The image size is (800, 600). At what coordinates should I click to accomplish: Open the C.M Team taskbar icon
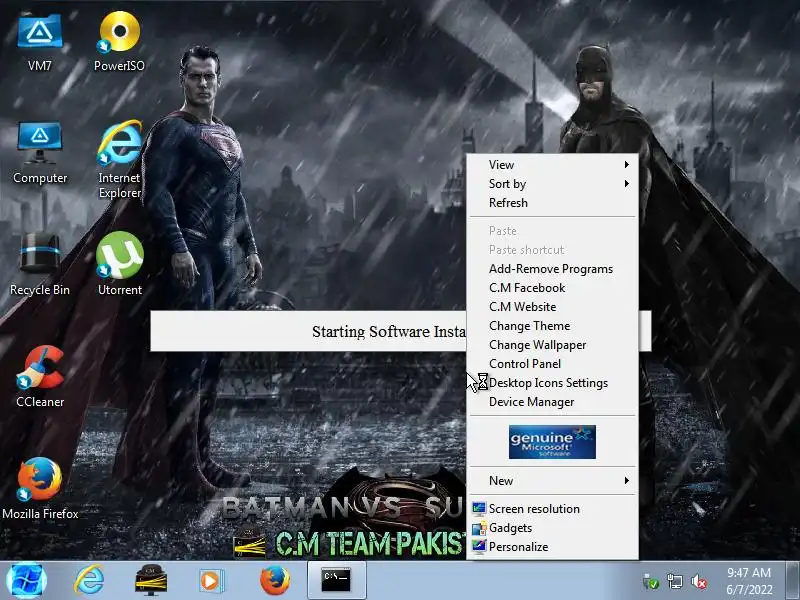(151, 581)
